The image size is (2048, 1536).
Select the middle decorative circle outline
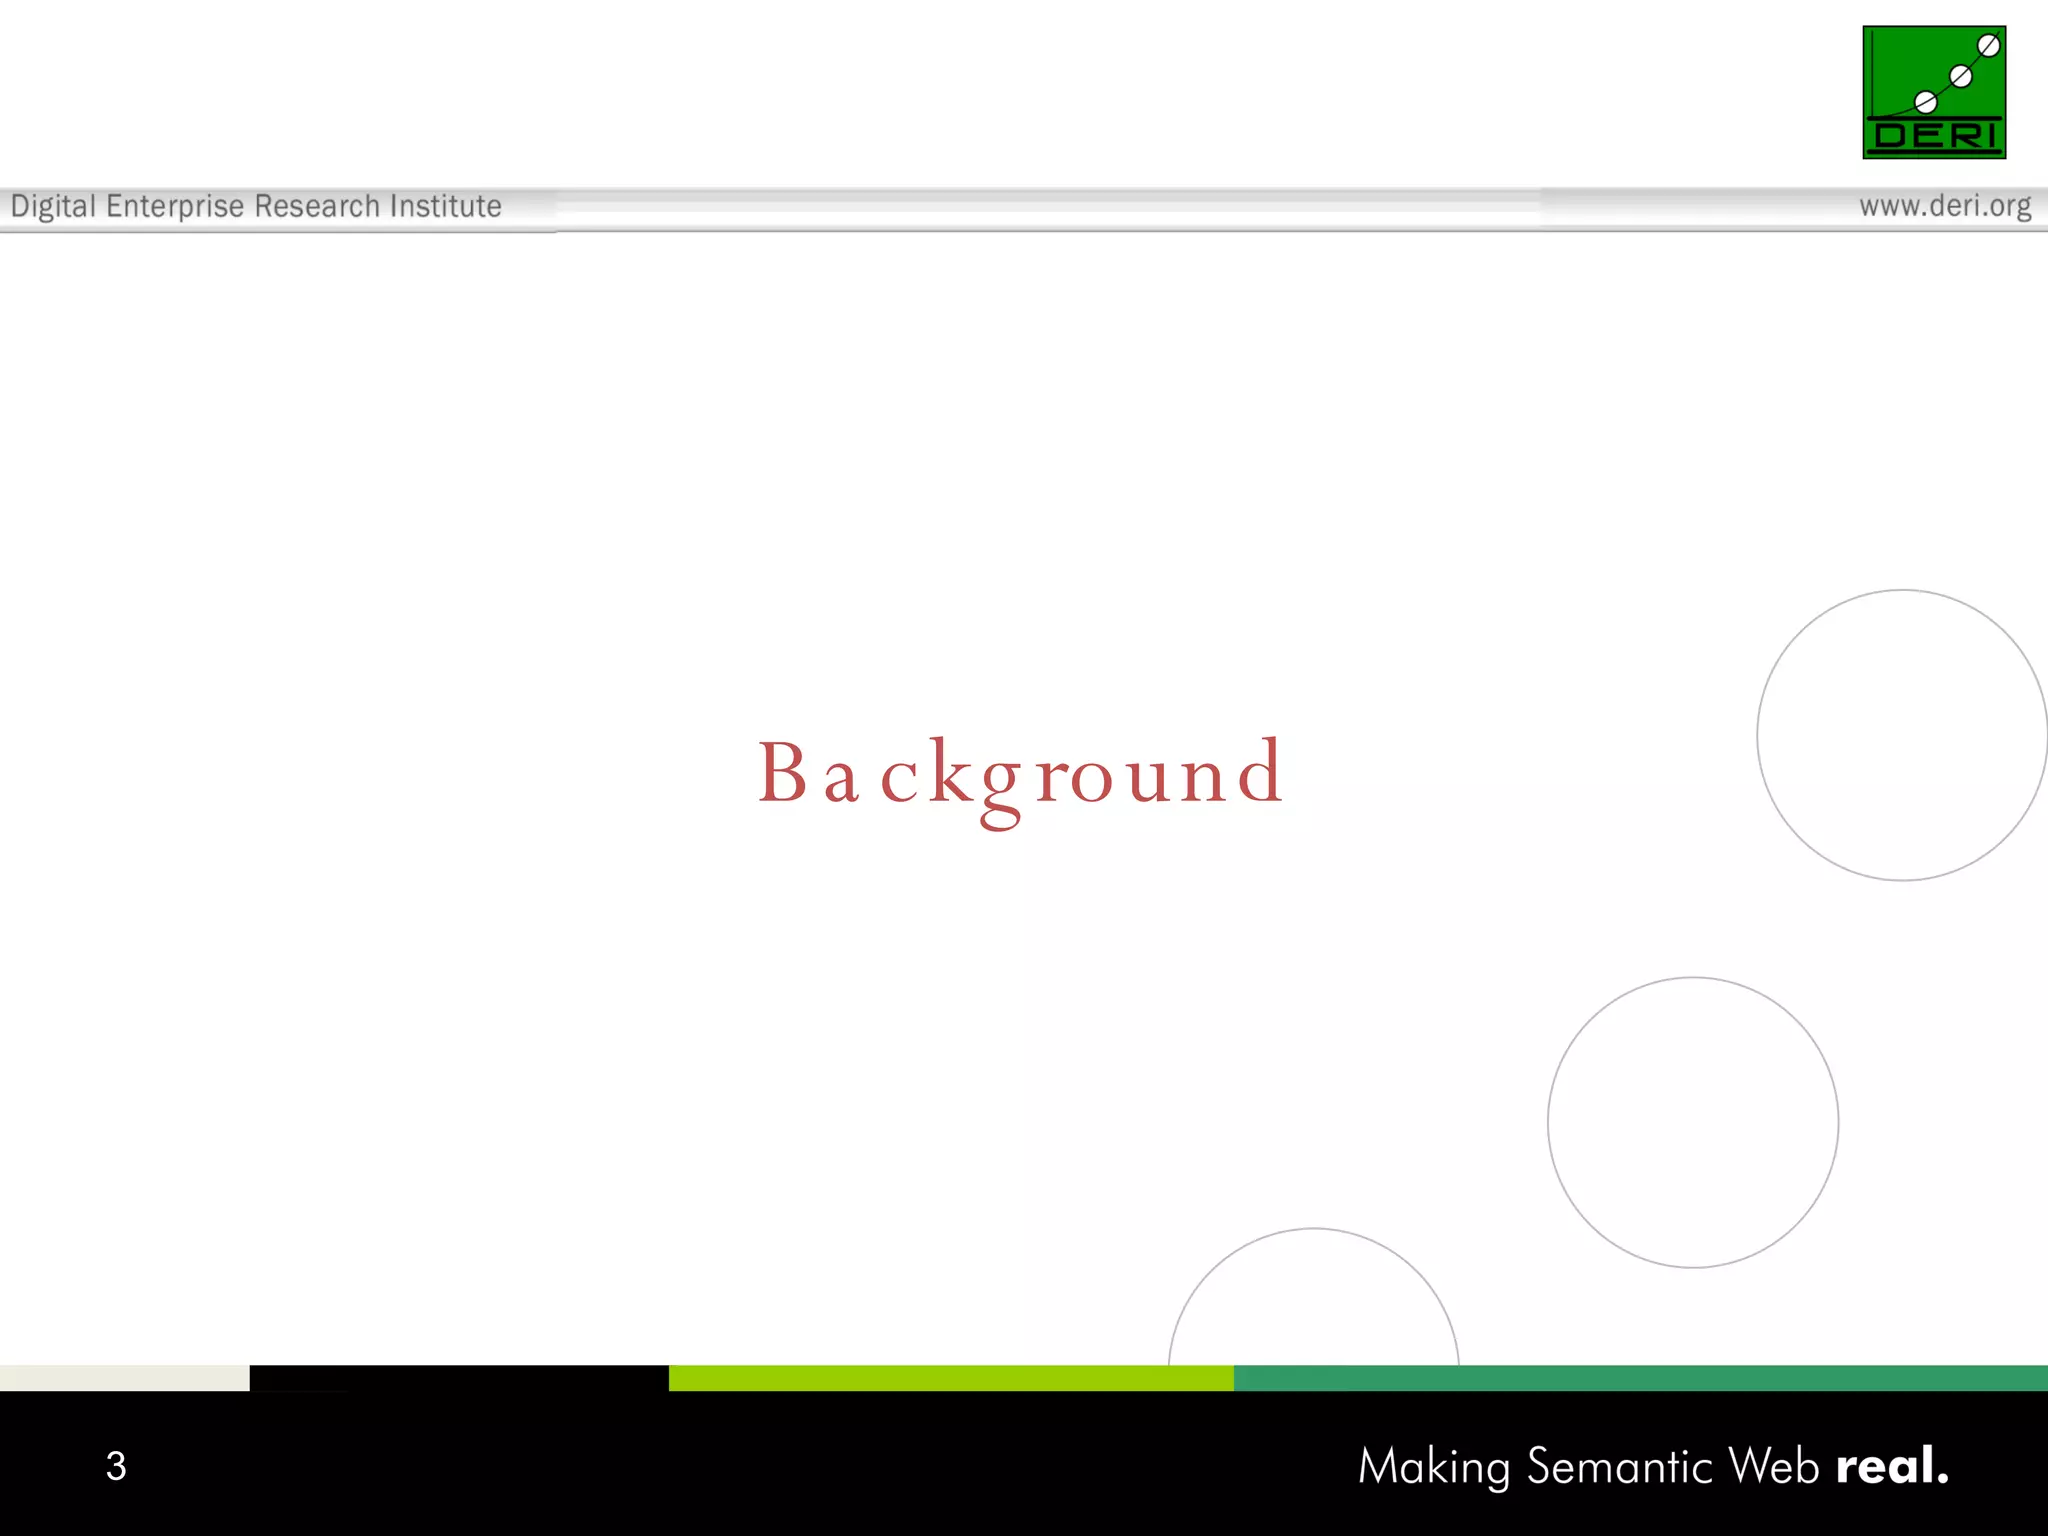click(1548, 1122)
